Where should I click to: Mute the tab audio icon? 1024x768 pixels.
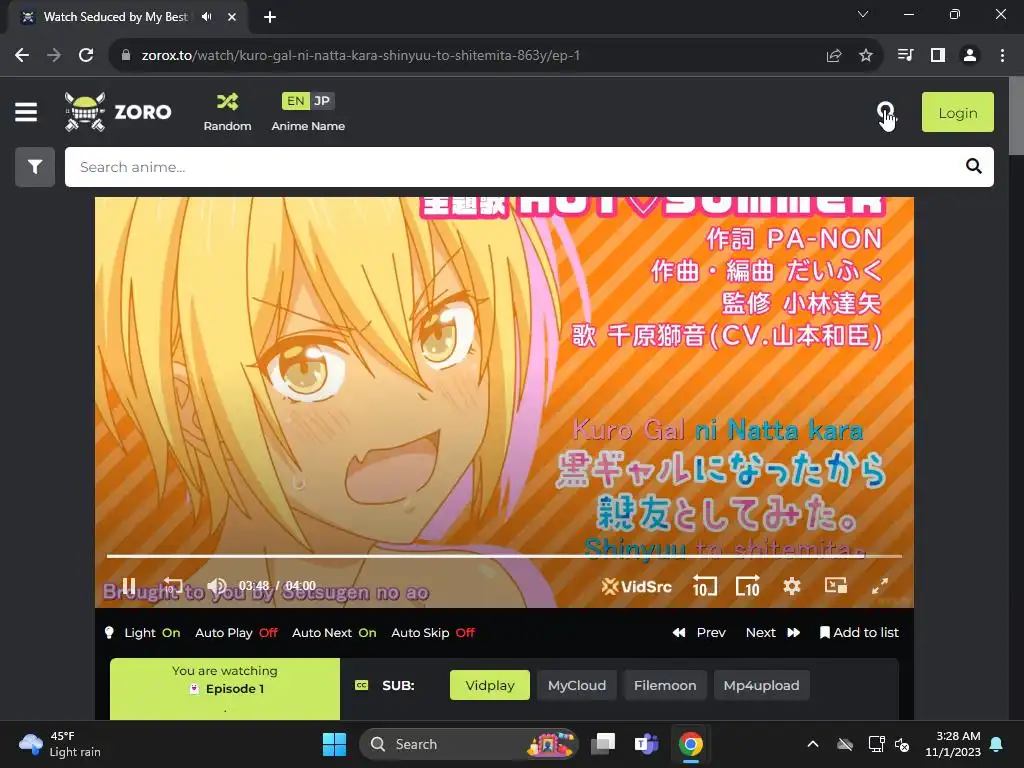(207, 17)
